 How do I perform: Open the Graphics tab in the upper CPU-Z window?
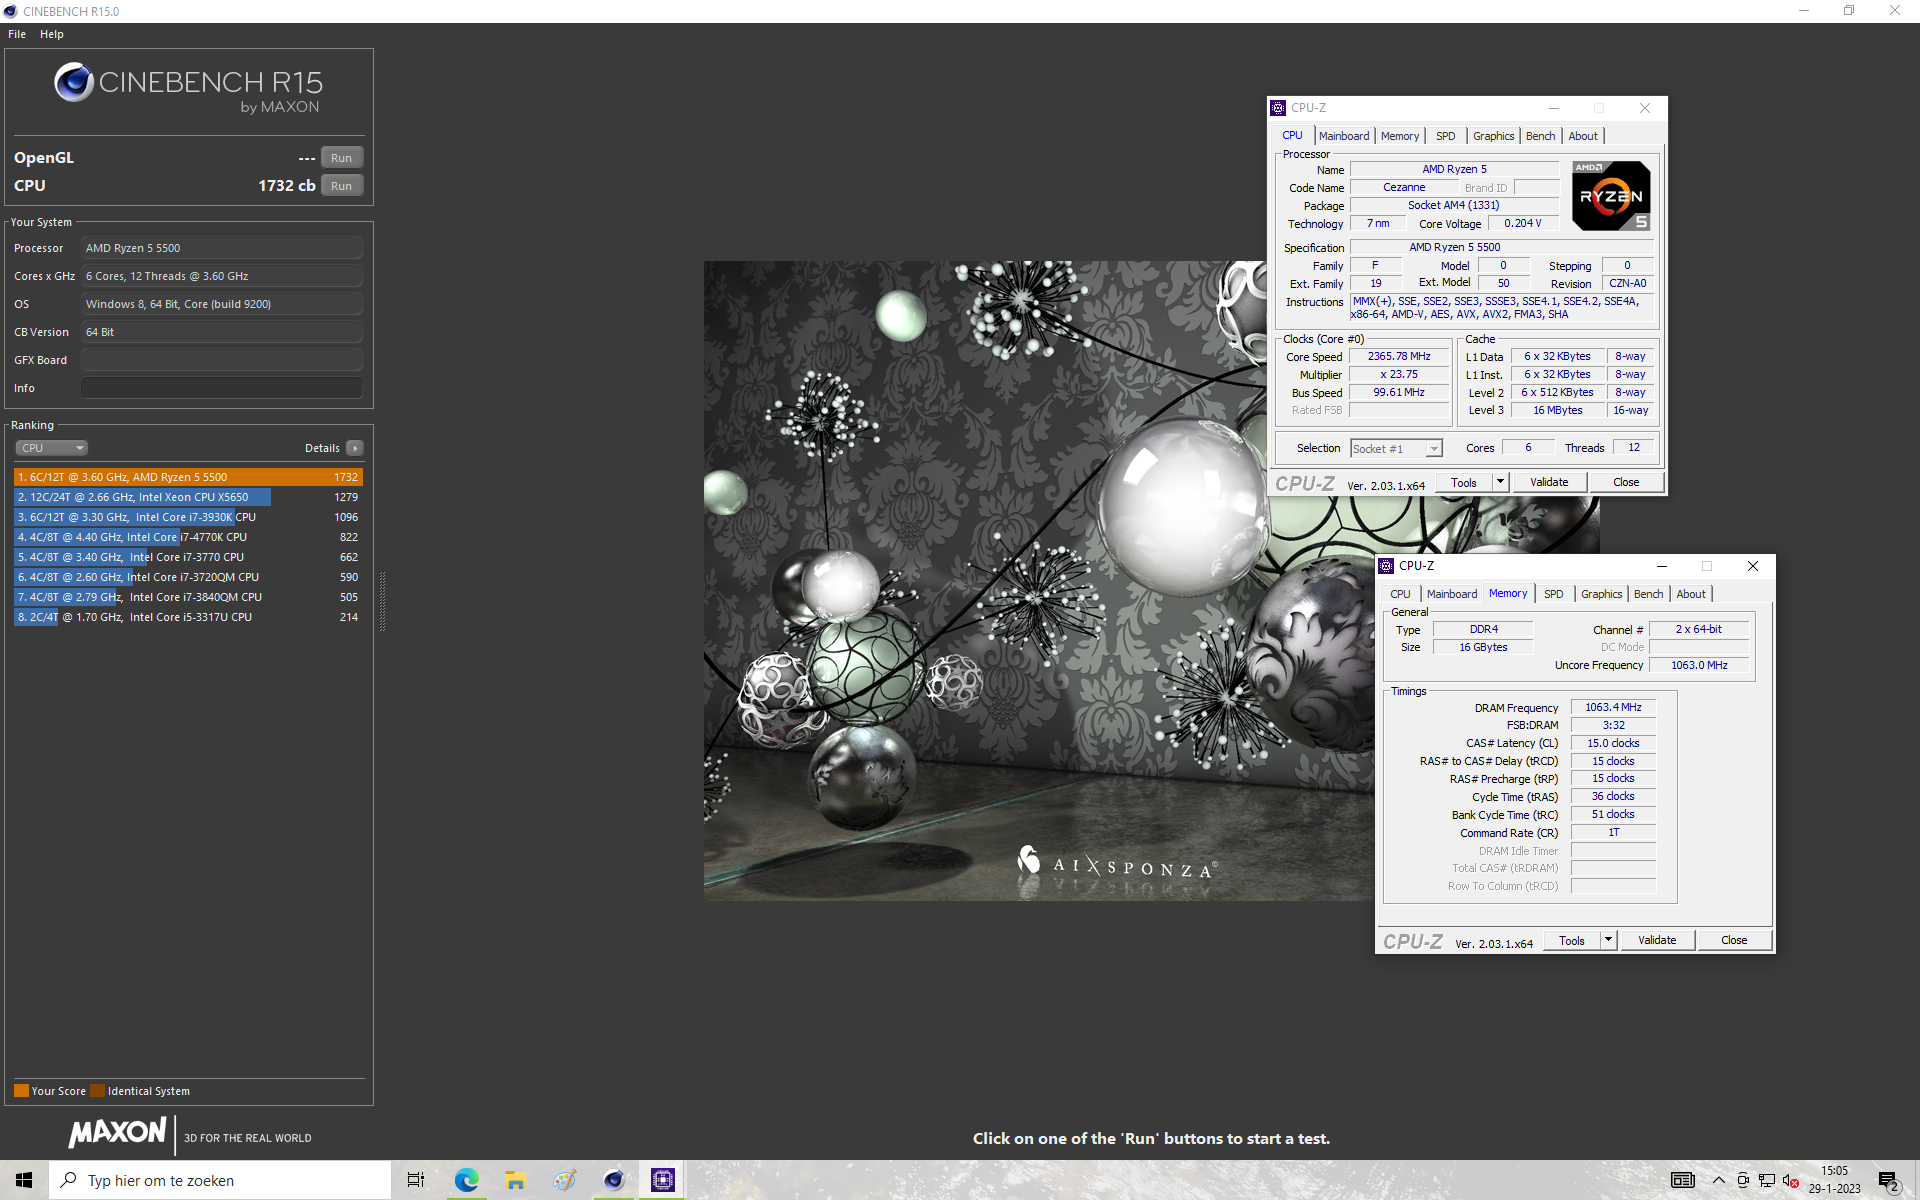[1493, 136]
